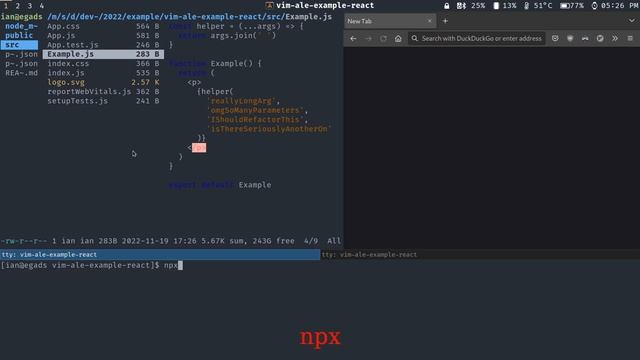Screen dimensions: 640x360
Task: Click the 2.57 K size of logo.svg
Action: point(145,82)
